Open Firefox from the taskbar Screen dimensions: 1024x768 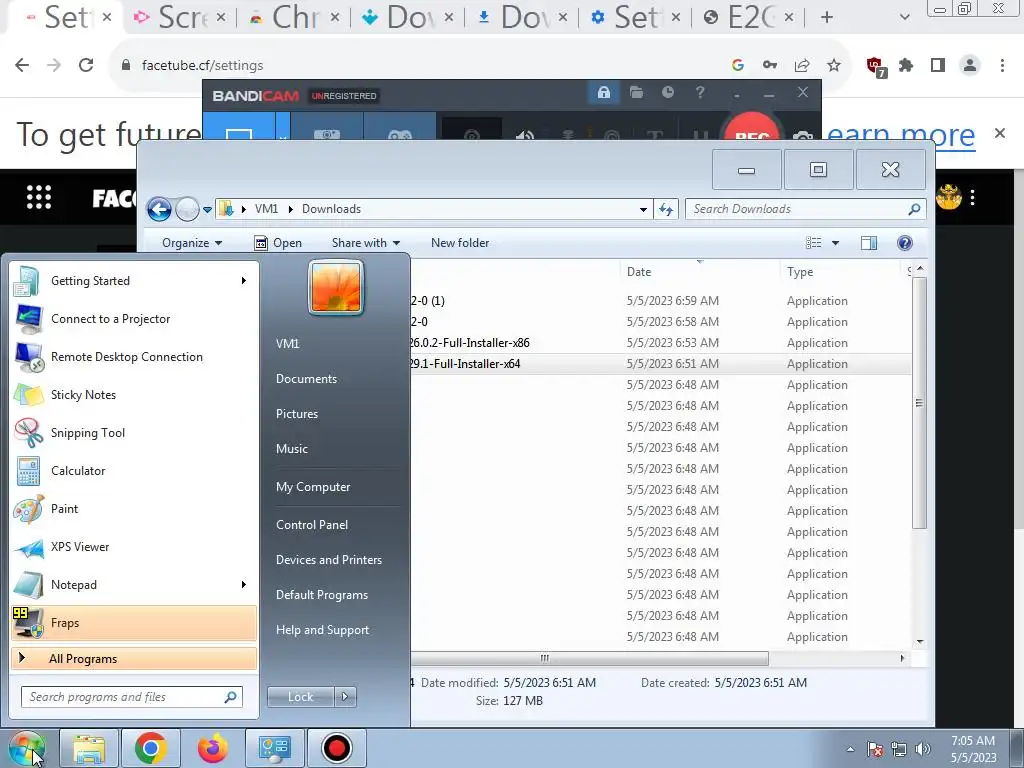click(213, 748)
